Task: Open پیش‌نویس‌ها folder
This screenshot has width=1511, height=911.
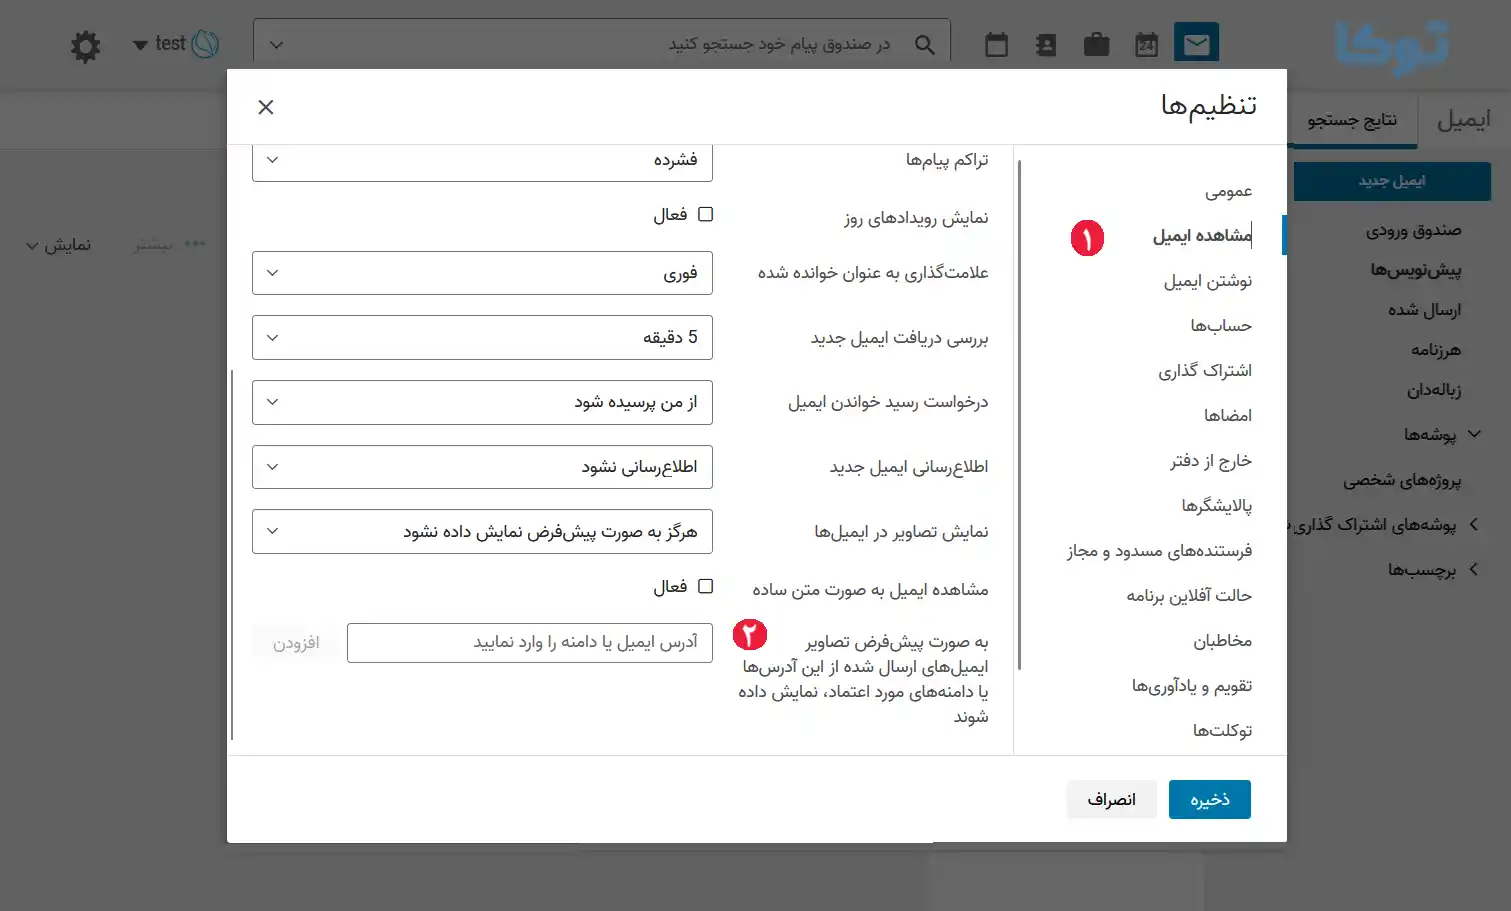Action: point(1415,271)
